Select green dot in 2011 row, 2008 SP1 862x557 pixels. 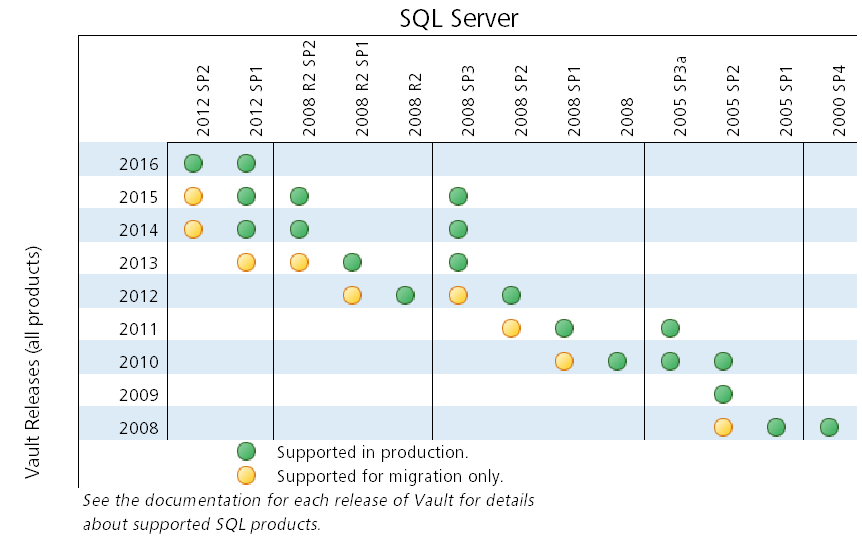(564, 328)
